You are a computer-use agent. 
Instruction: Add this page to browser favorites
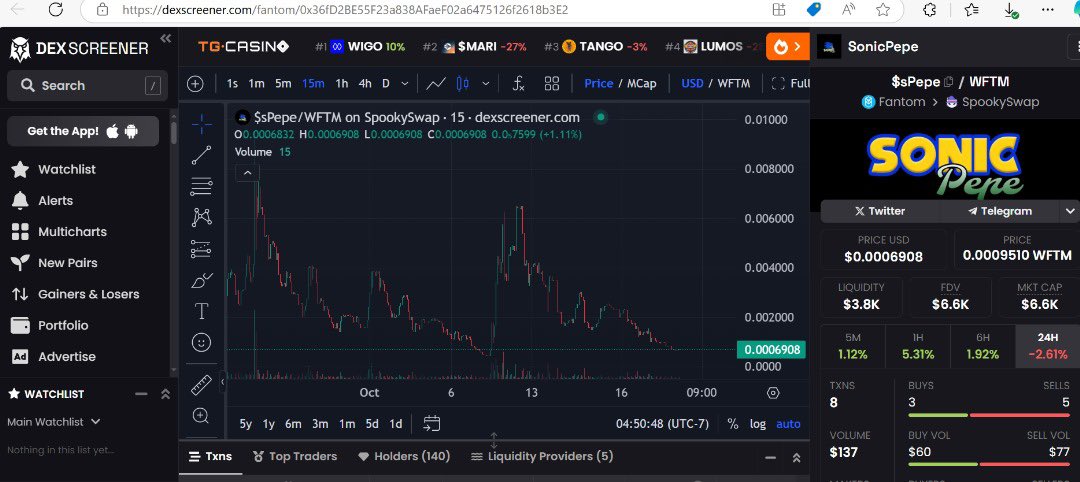coord(883,10)
